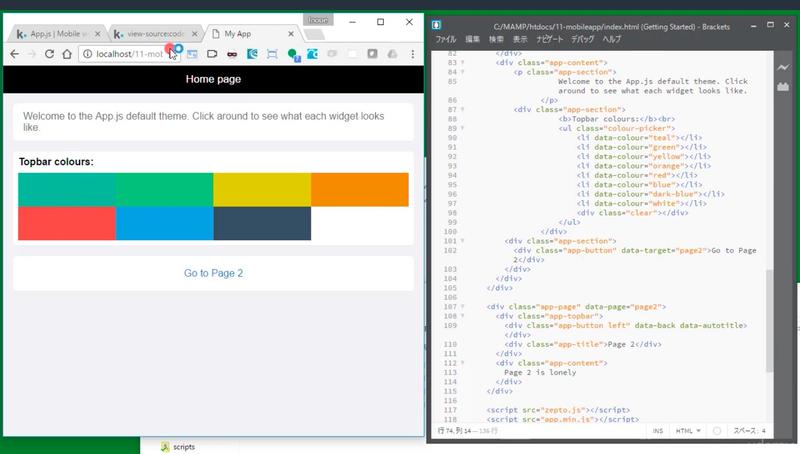Open the ヘルプ menu in Brackets
The image size is (800, 454).
(x=612, y=39)
